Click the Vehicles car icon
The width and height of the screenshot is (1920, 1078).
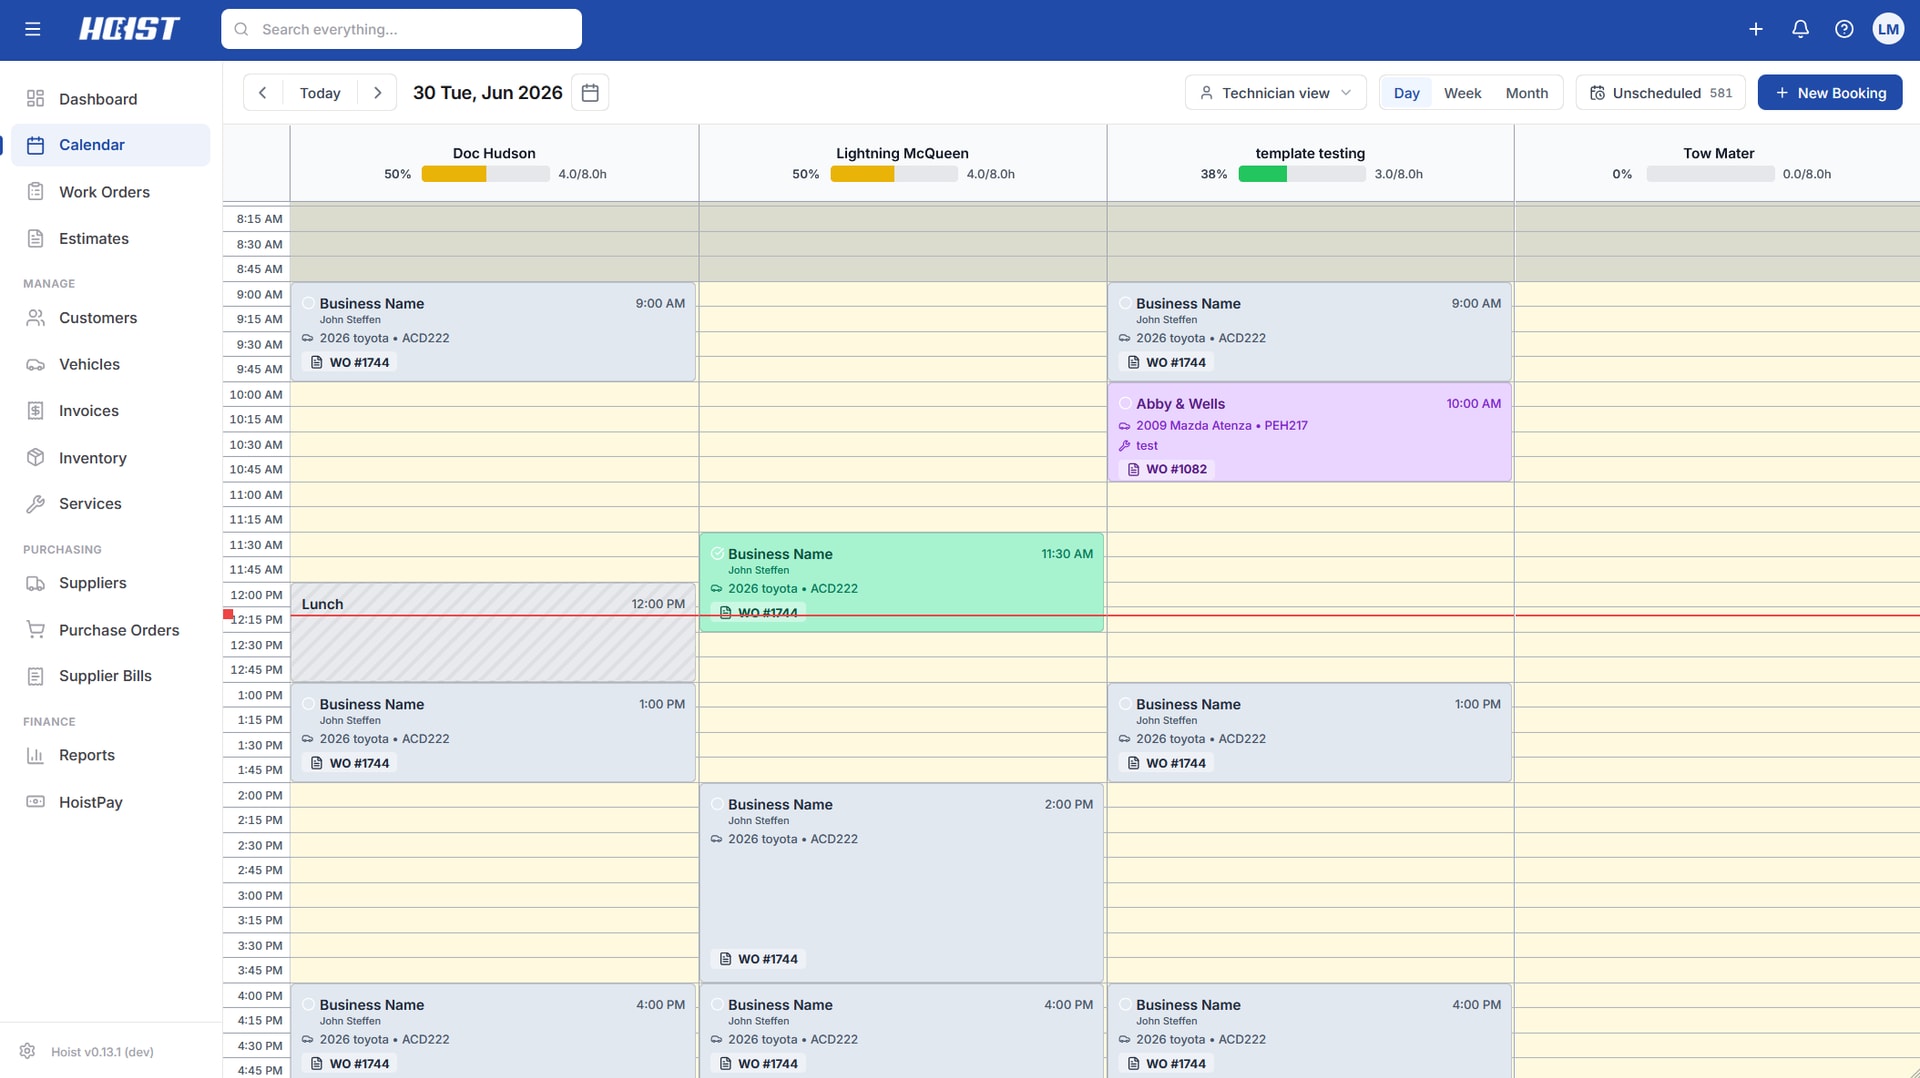35,364
